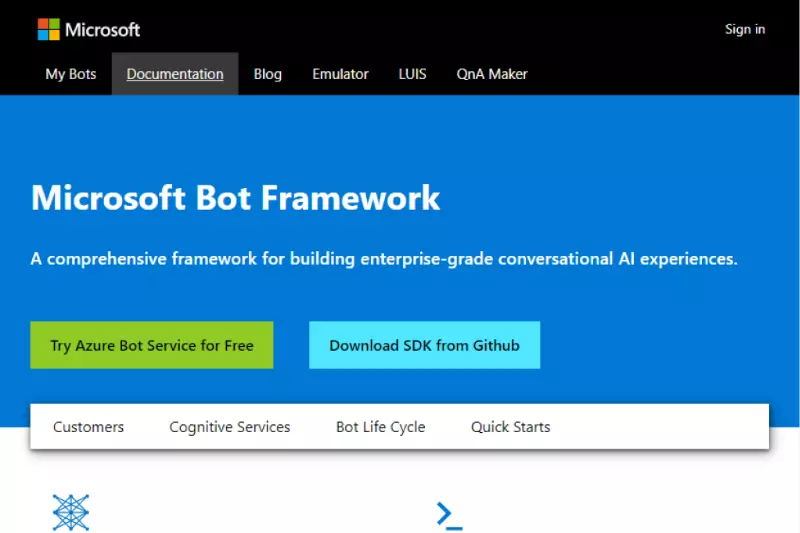Open the Emulator nav link
Viewport: 800px width, 533px height.
pos(340,74)
